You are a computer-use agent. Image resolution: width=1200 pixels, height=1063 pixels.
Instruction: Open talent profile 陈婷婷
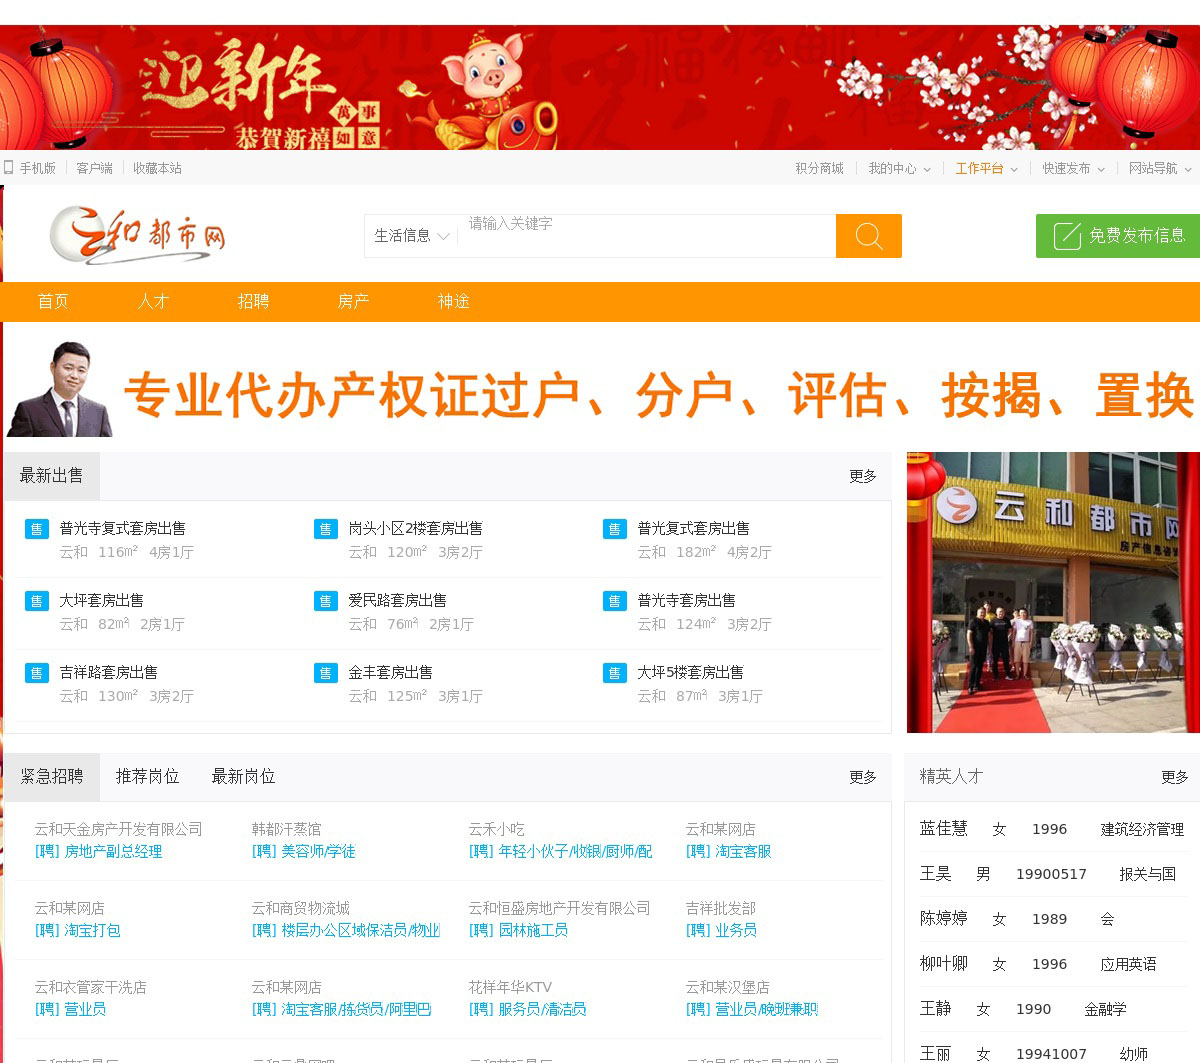[x=944, y=919]
